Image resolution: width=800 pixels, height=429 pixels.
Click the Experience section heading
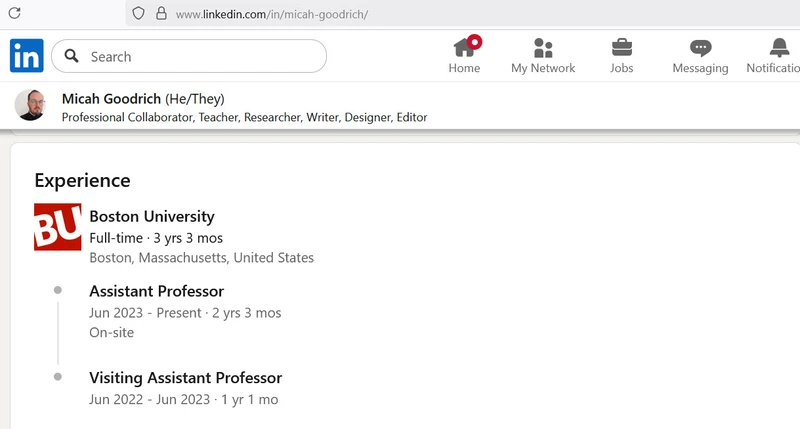(x=82, y=180)
